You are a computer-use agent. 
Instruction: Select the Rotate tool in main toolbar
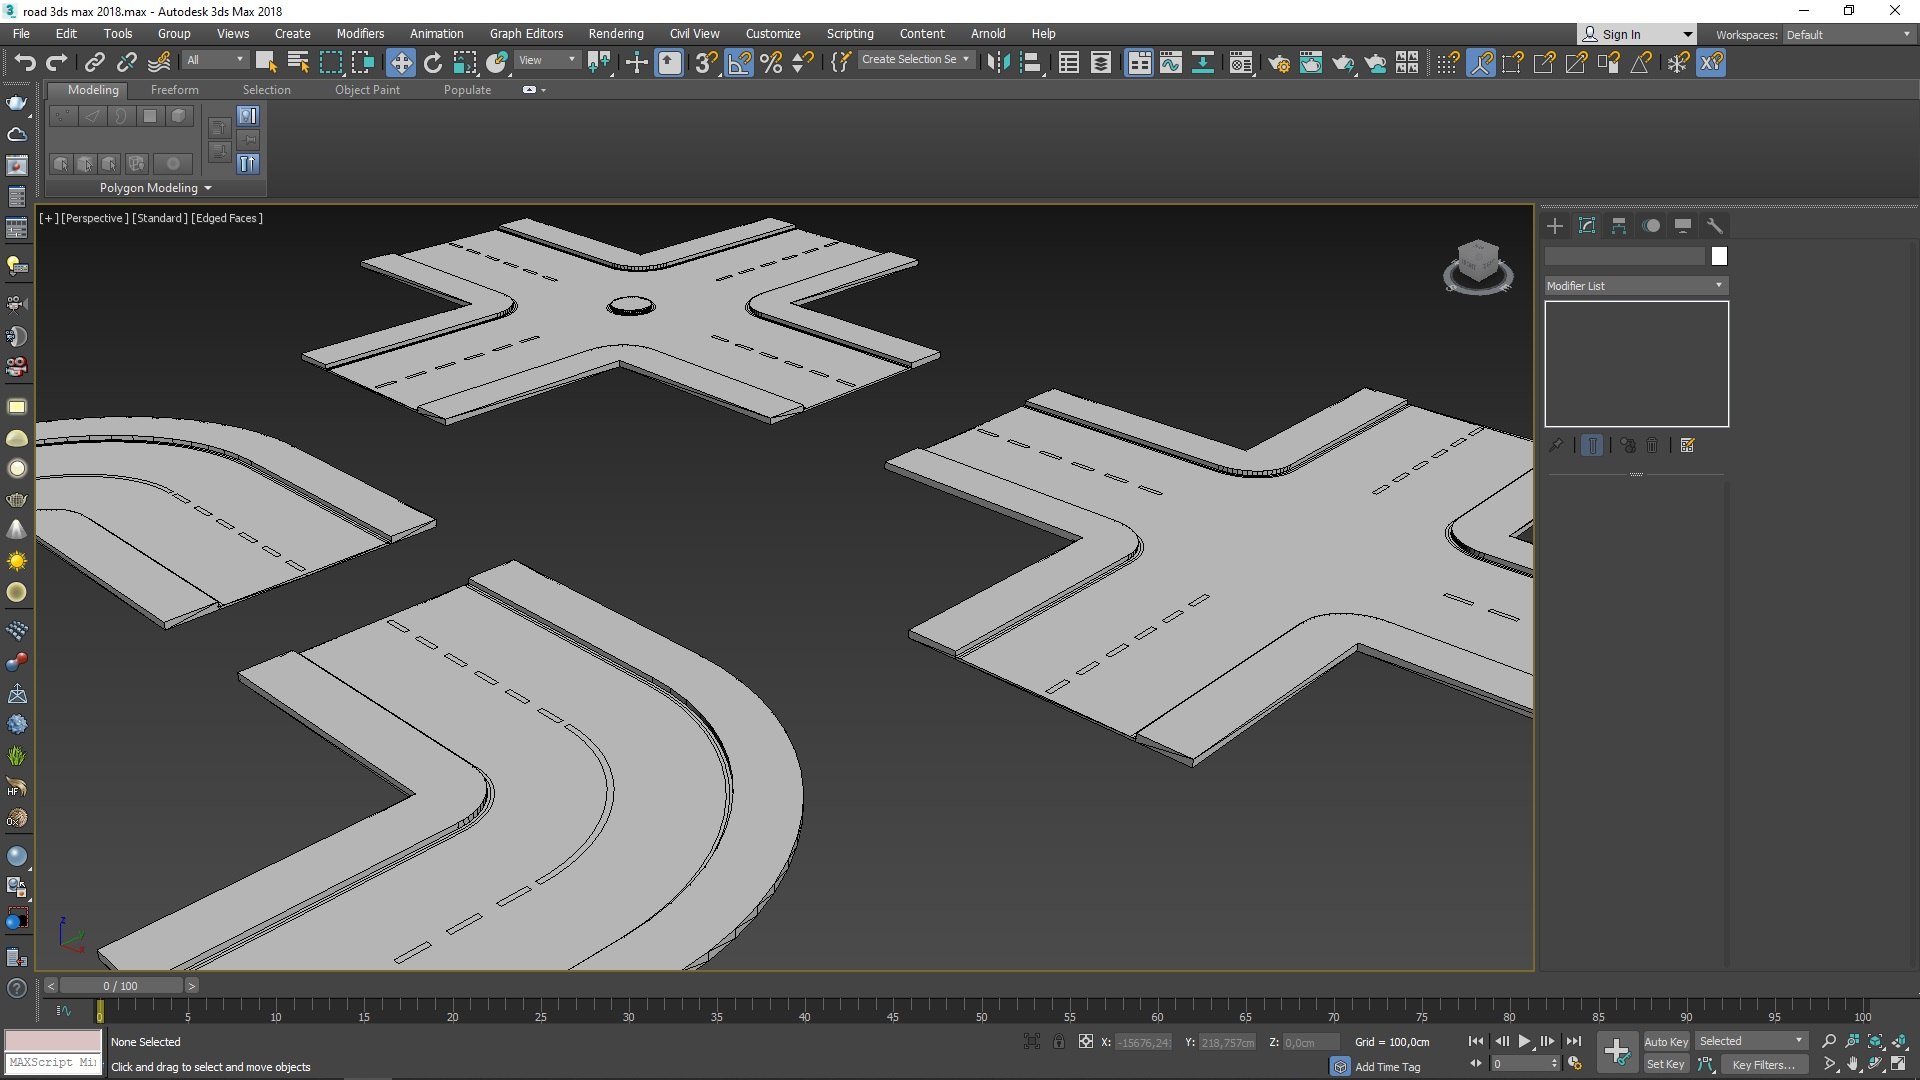433,63
